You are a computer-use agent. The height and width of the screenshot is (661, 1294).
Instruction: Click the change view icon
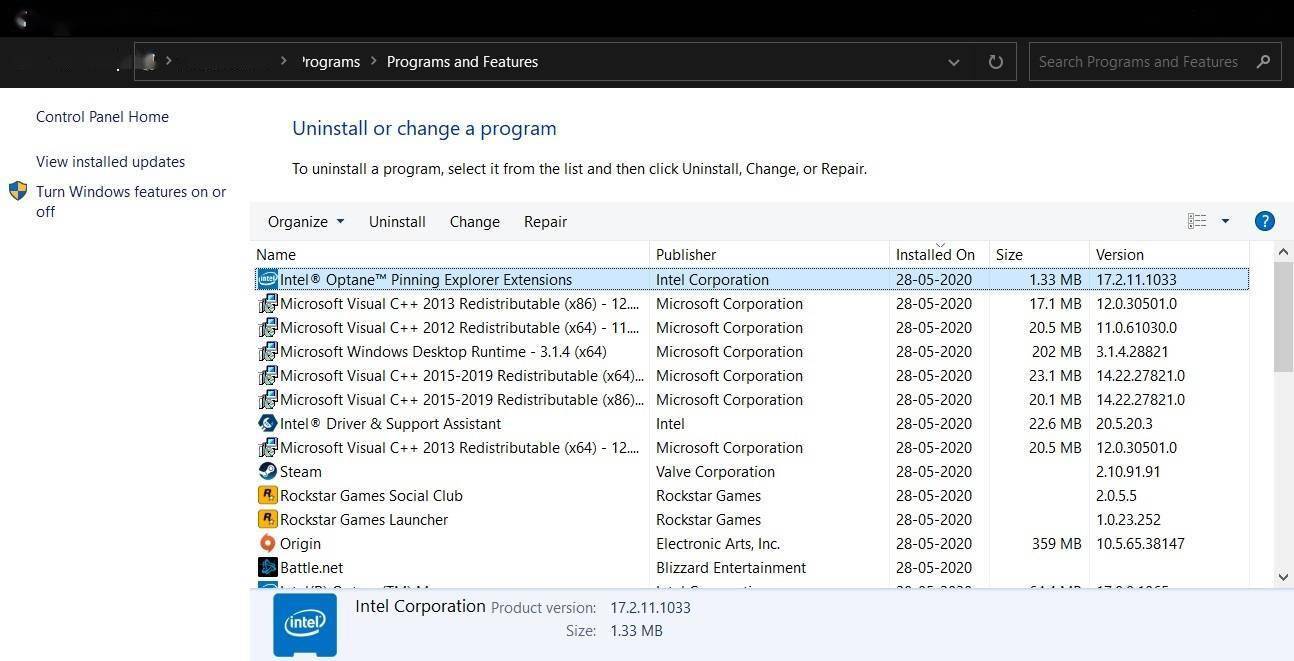point(1197,222)
